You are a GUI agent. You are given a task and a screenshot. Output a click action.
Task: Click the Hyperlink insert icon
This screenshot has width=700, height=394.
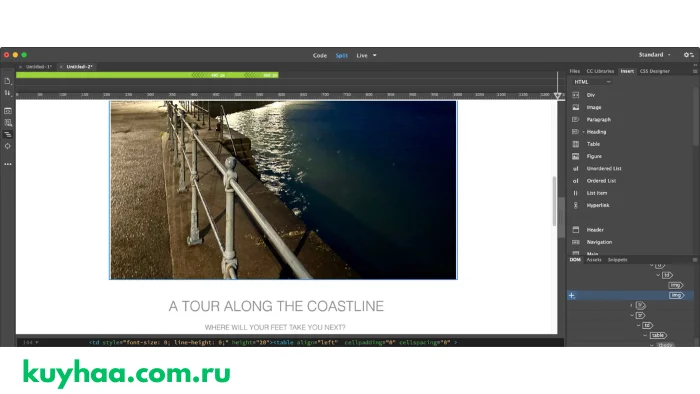click(x=576, y=205)
